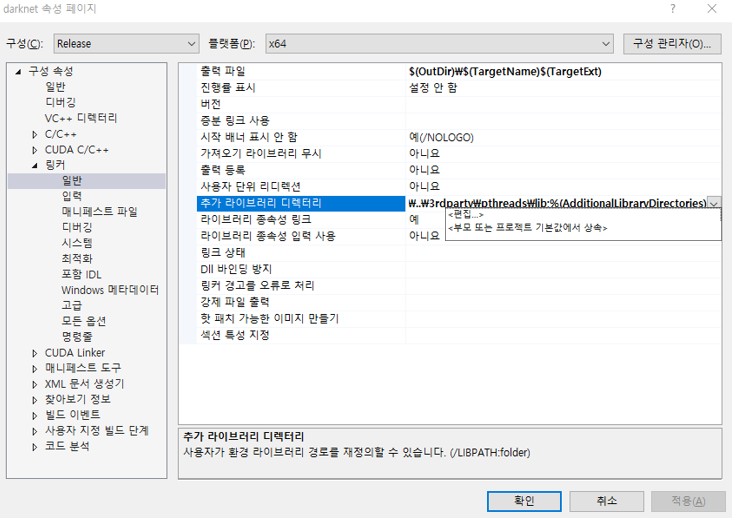Screen dimensions: 736x520
Task: Expand the 코드 분석 tree node
Action: pos(34,447)
